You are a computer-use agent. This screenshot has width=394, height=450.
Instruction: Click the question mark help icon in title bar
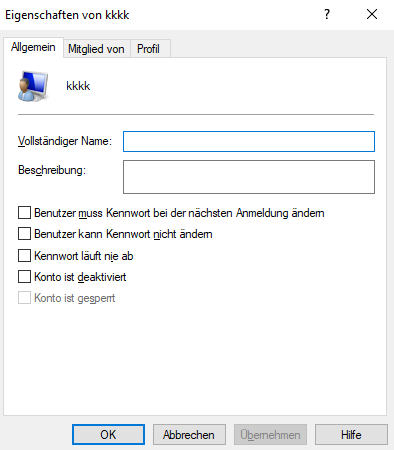click(327, 14)
